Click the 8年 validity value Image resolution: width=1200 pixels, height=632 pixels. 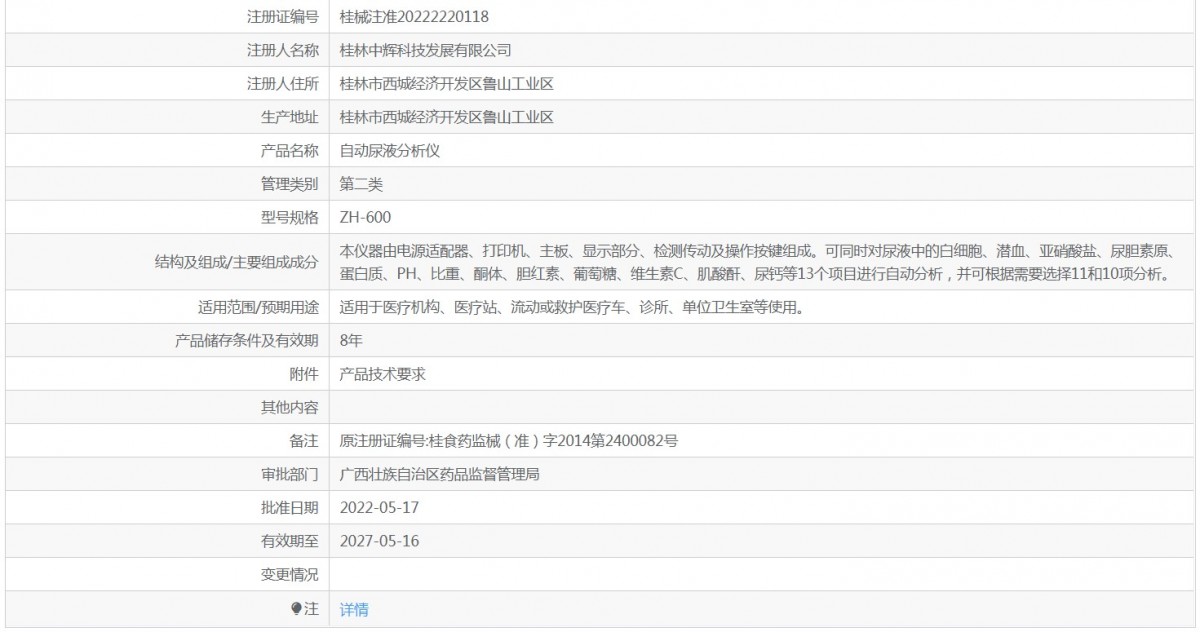tap(351, 340)
